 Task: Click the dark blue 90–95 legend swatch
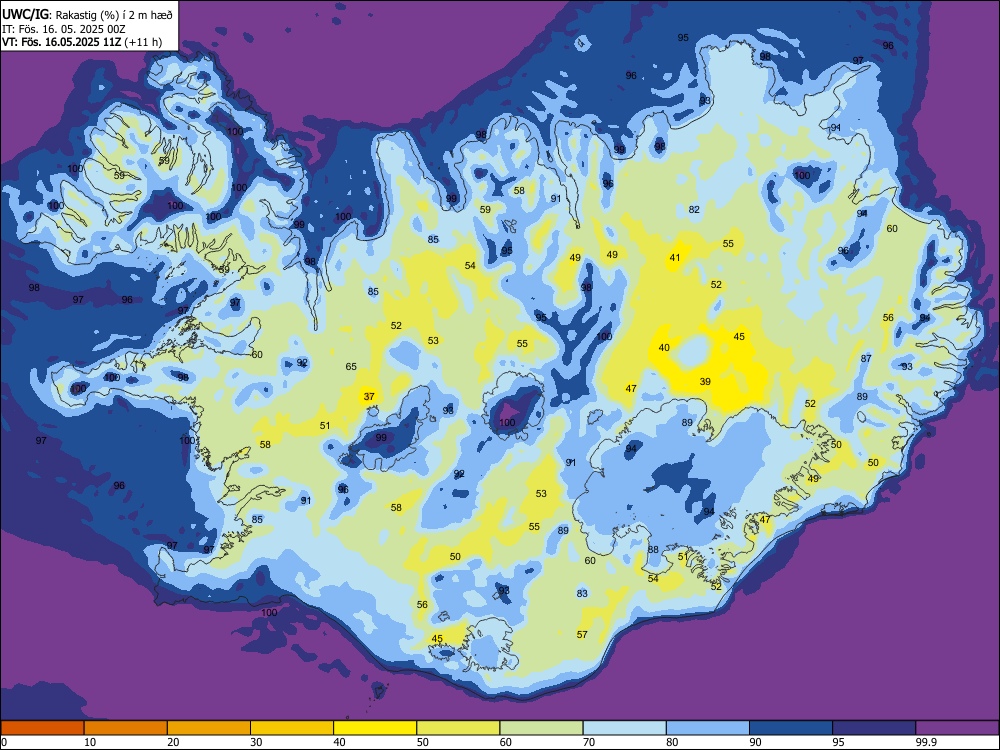pos(791,728)
